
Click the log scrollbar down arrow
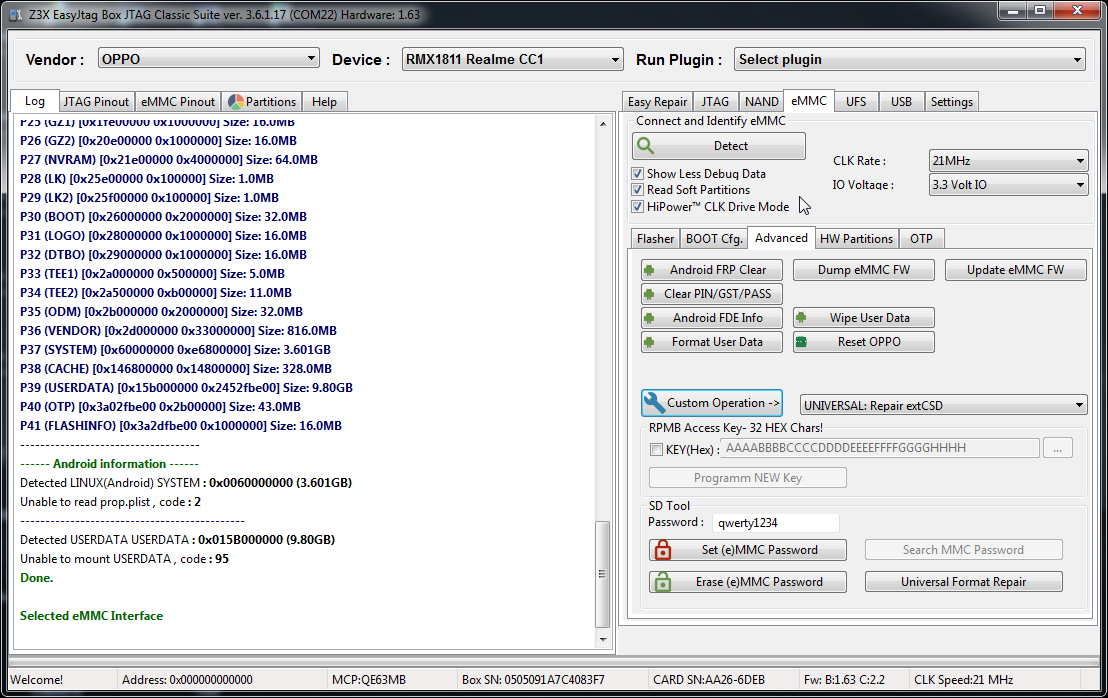tap(603, 640)
